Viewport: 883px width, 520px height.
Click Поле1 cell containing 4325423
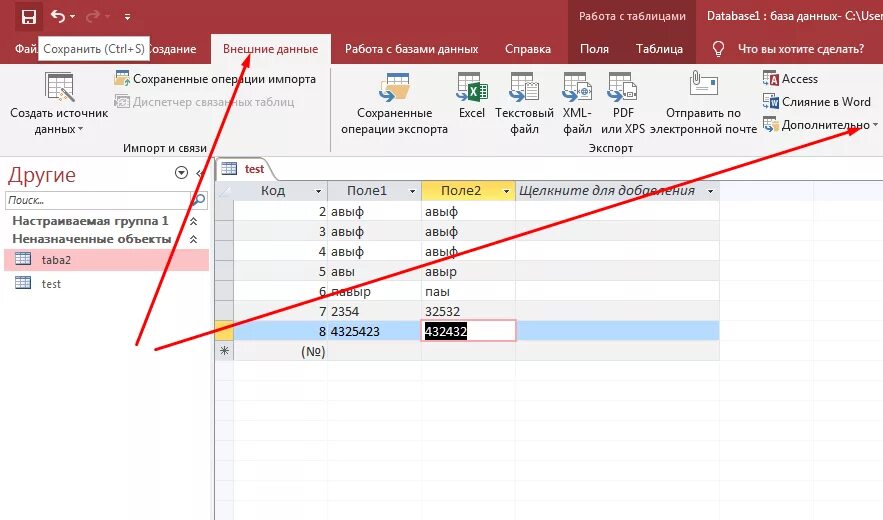[x=374, y=331]
